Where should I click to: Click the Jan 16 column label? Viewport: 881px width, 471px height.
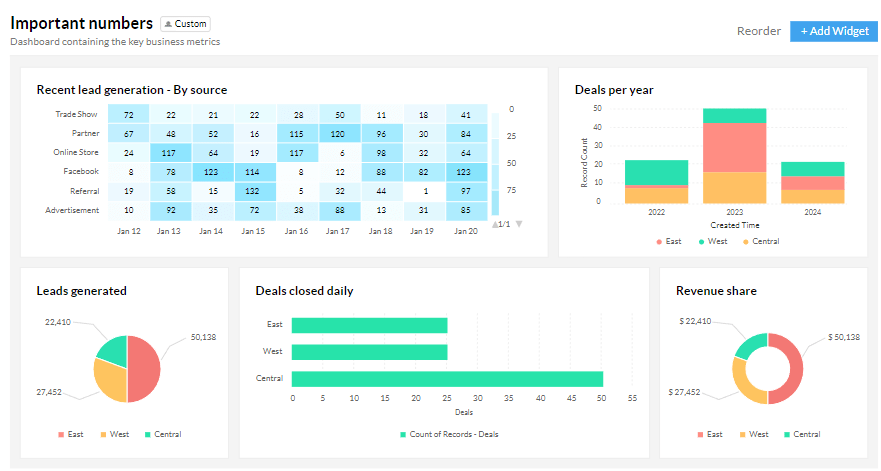(296, 231)
